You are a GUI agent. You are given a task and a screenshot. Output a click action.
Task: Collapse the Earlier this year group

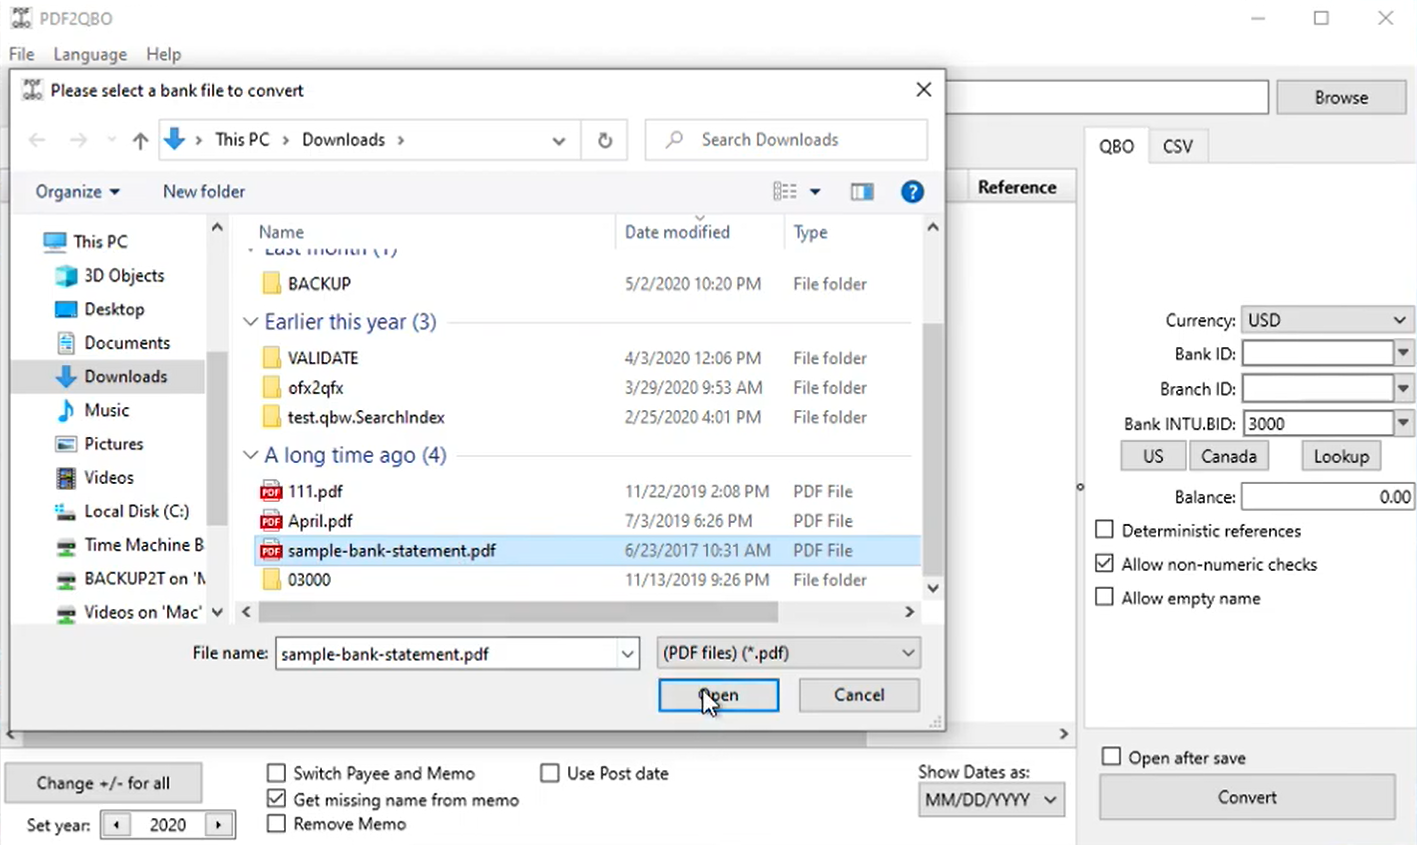click(x=250, y=322)
